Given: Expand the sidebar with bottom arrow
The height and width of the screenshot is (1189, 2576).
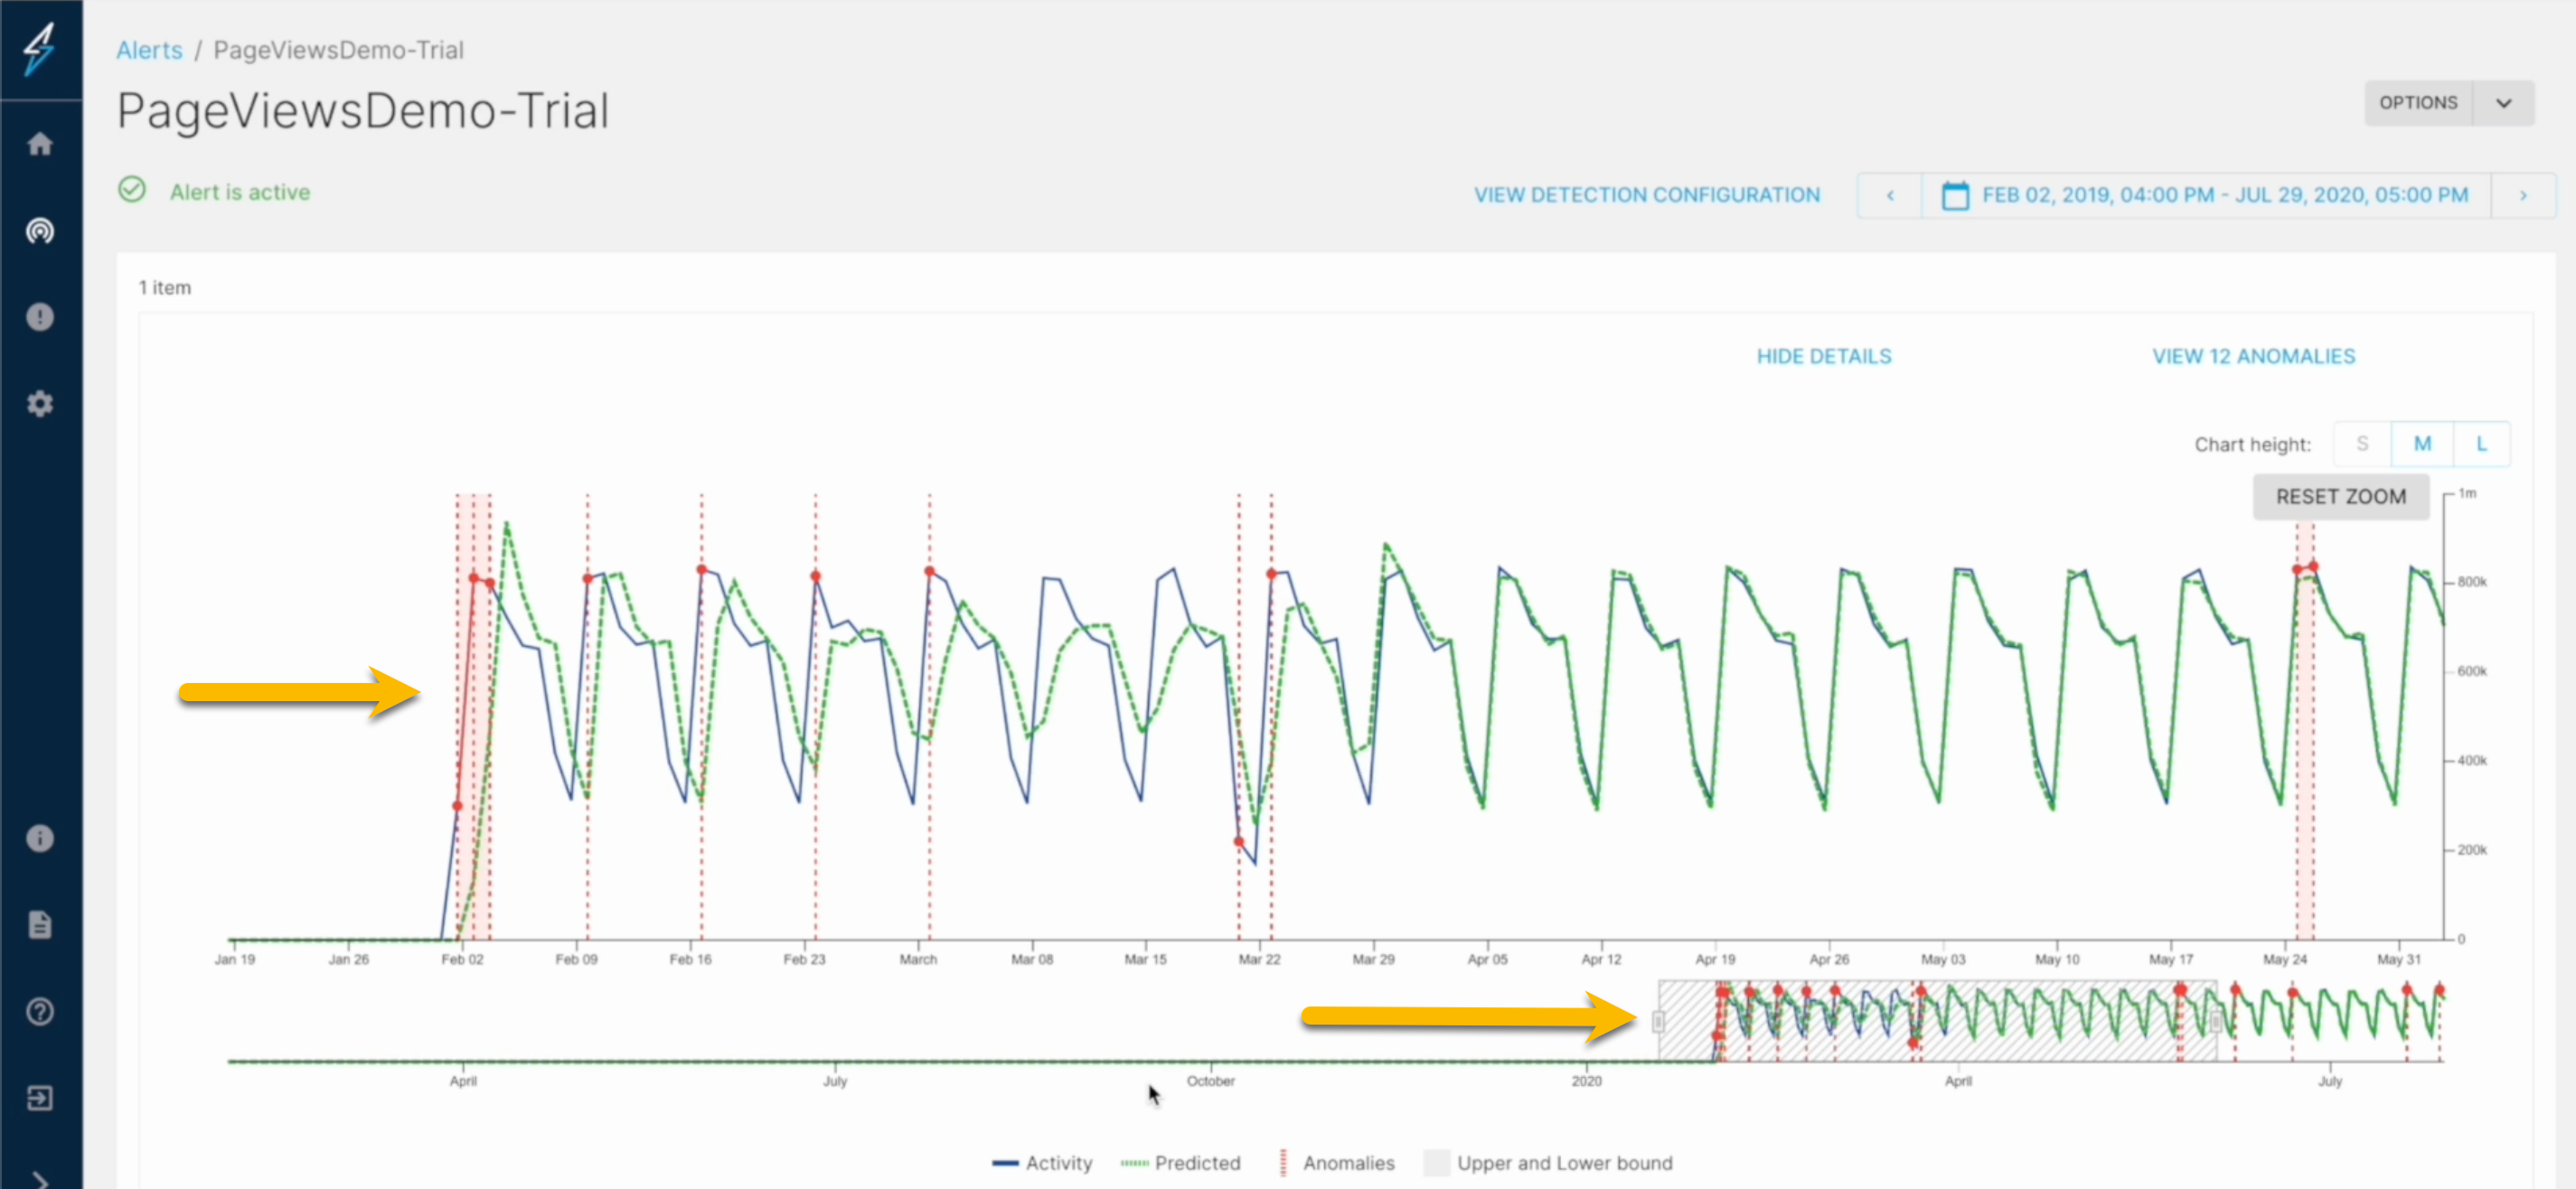Looking at the screenshot, I should pos(40,1180).
